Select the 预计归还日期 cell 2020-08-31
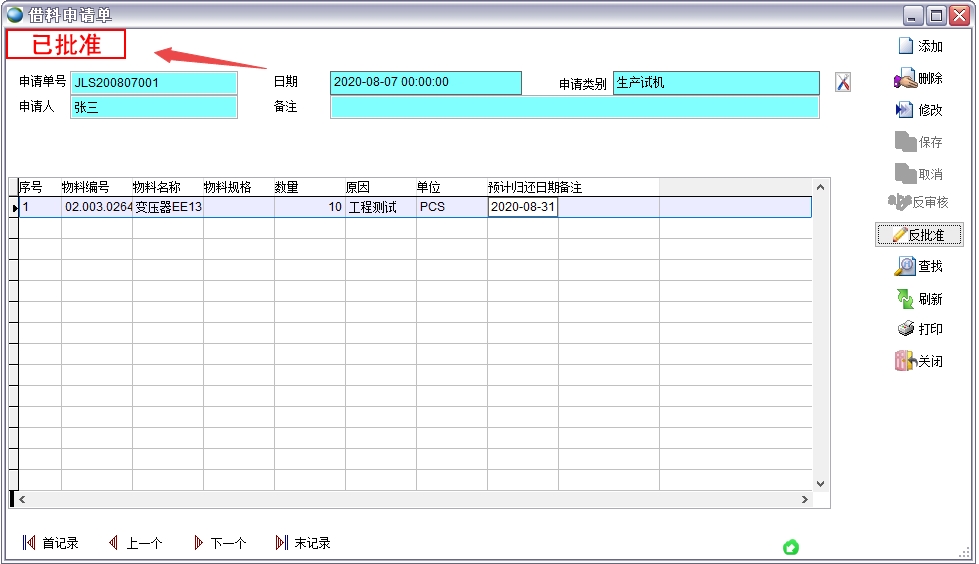Image resolution: width=979 pixels, height=564 pixels. pyautogui.click(x=522, y=207)
